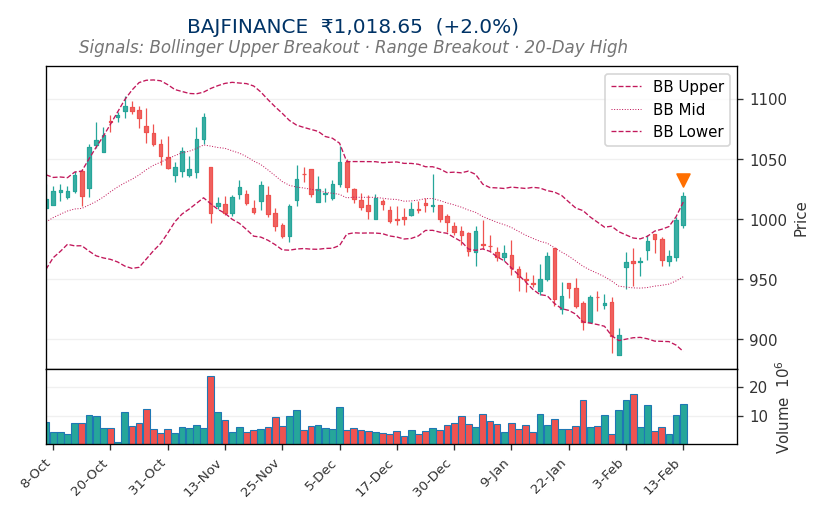
Task: Click the 25-Nov date label
Action: click(x=260, y=479)
